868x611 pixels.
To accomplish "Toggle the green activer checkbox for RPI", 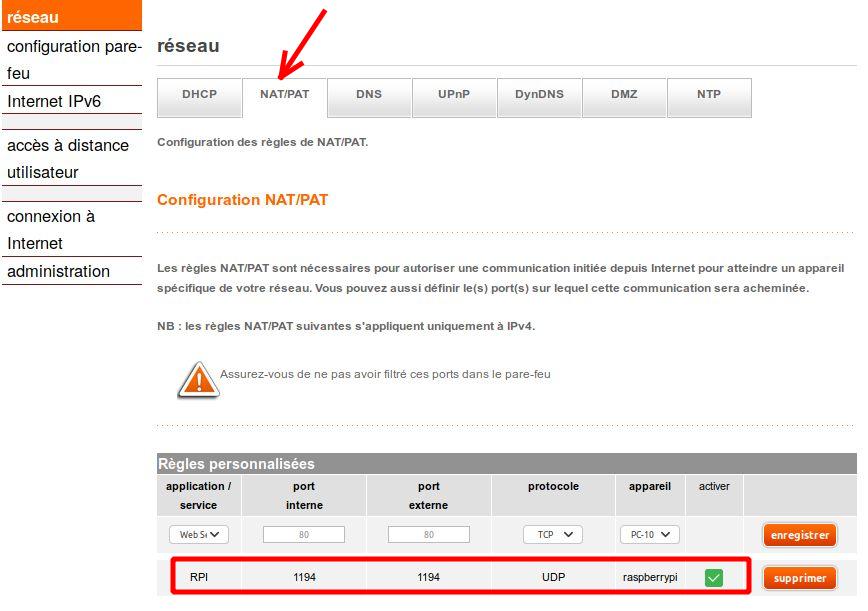I will click(x=714, y=578).
